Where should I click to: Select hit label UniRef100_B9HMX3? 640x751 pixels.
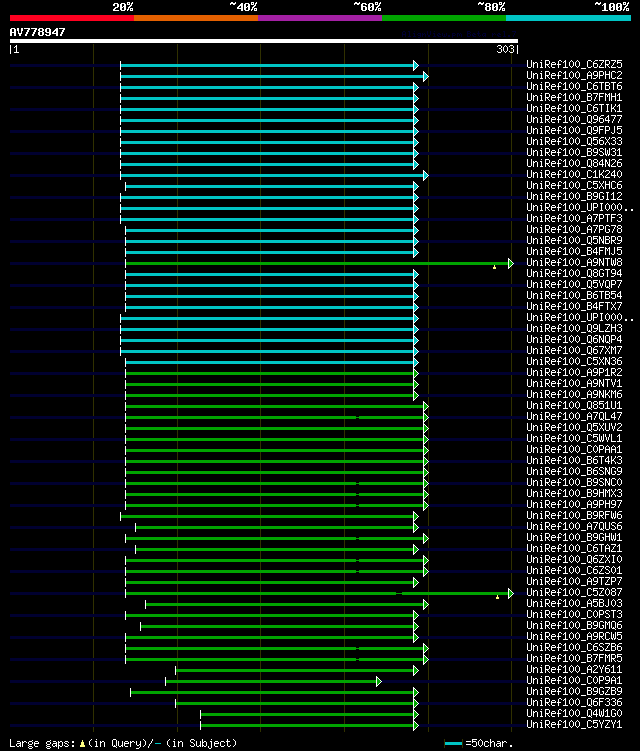[x=574, y=494]
